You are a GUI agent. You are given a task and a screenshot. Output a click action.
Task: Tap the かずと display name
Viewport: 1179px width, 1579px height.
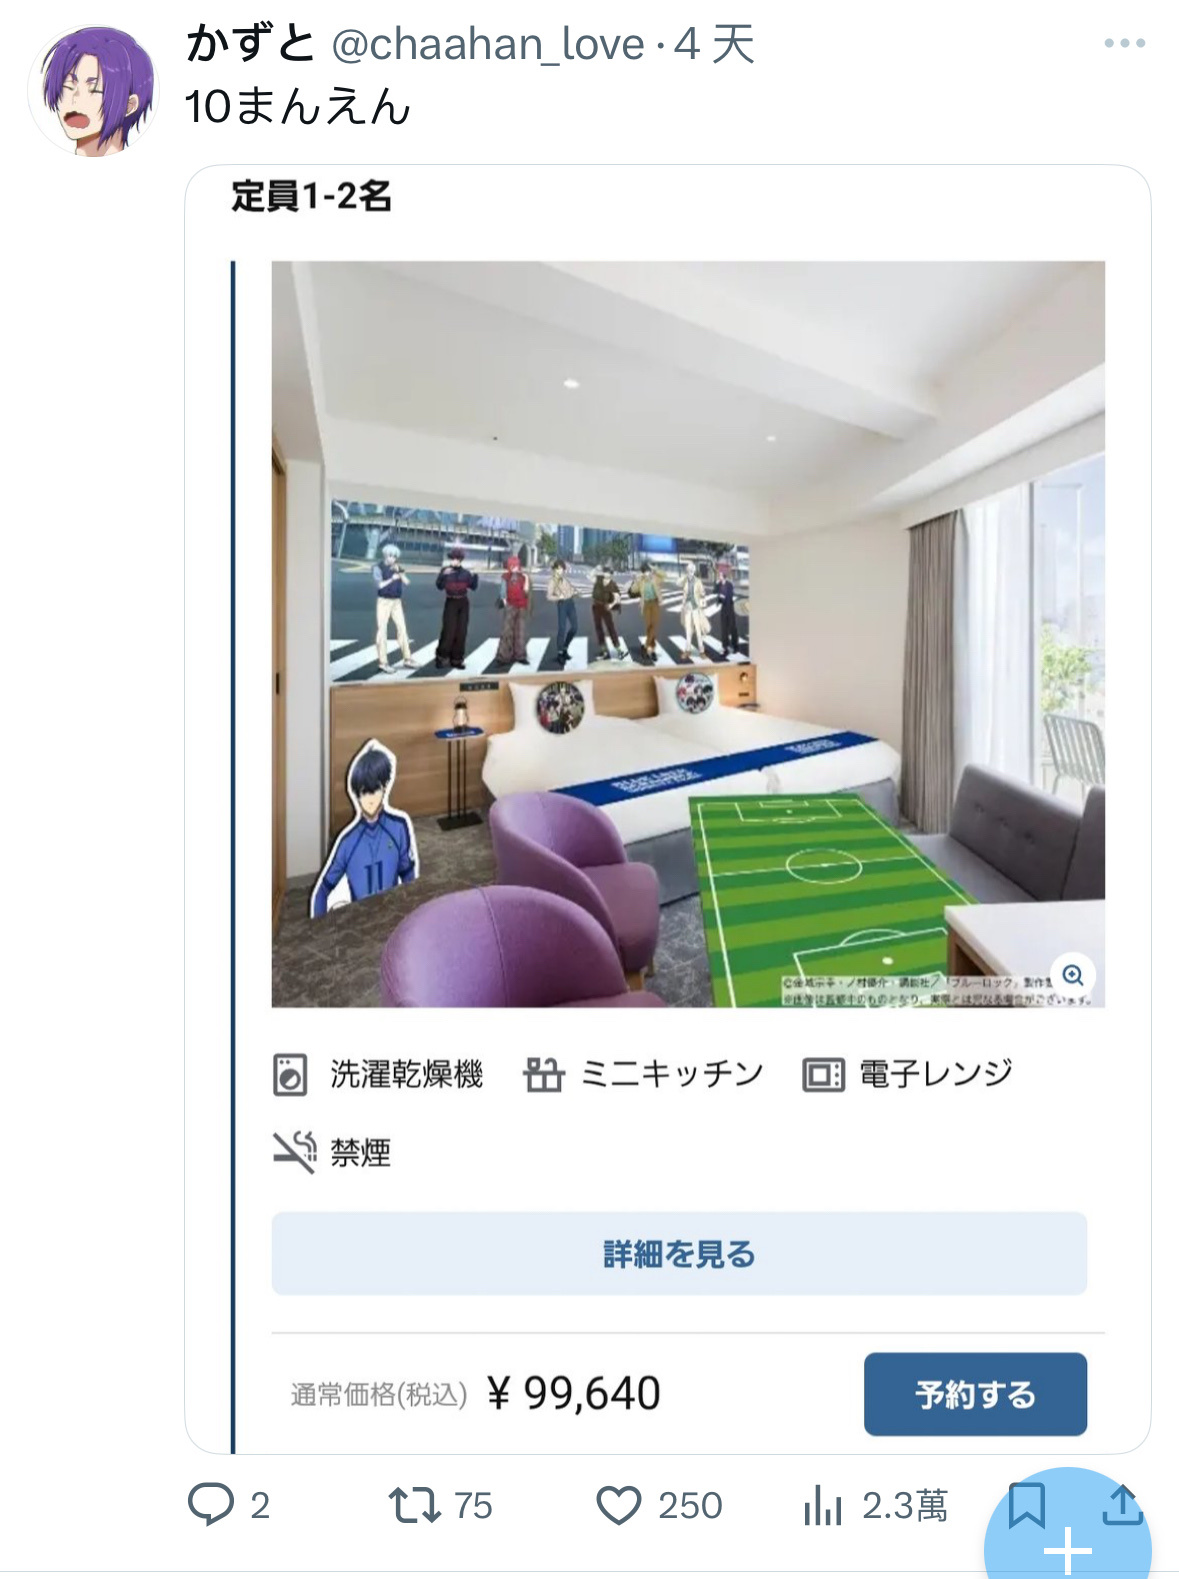coord(251,44)
